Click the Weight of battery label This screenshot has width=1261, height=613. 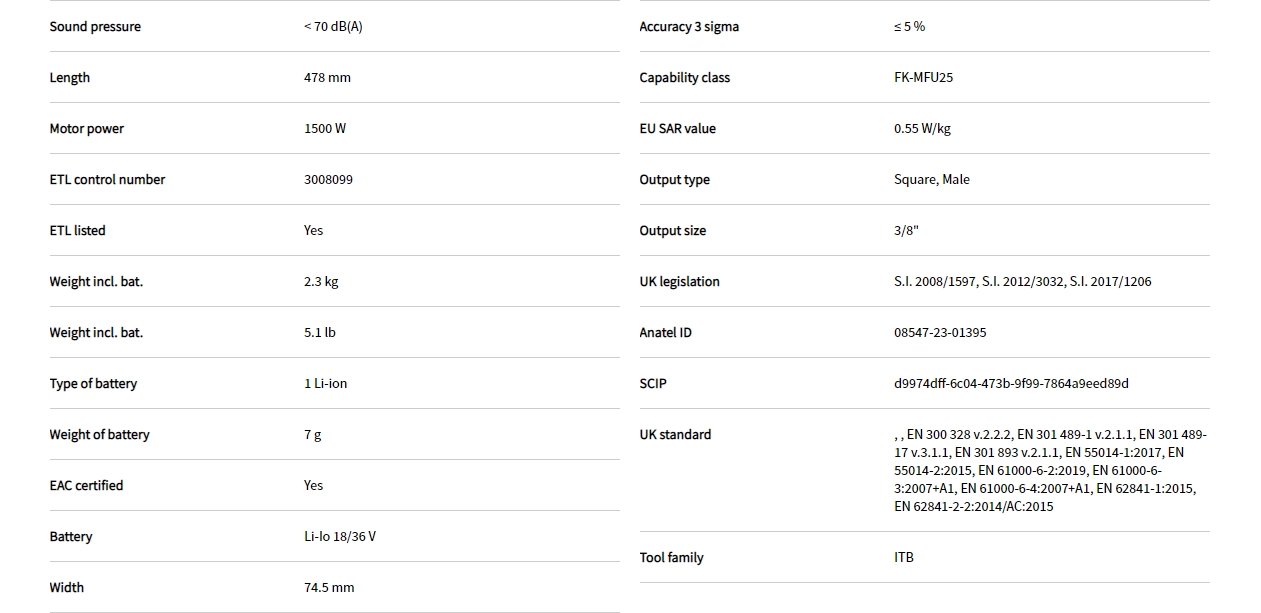[99, 435]
